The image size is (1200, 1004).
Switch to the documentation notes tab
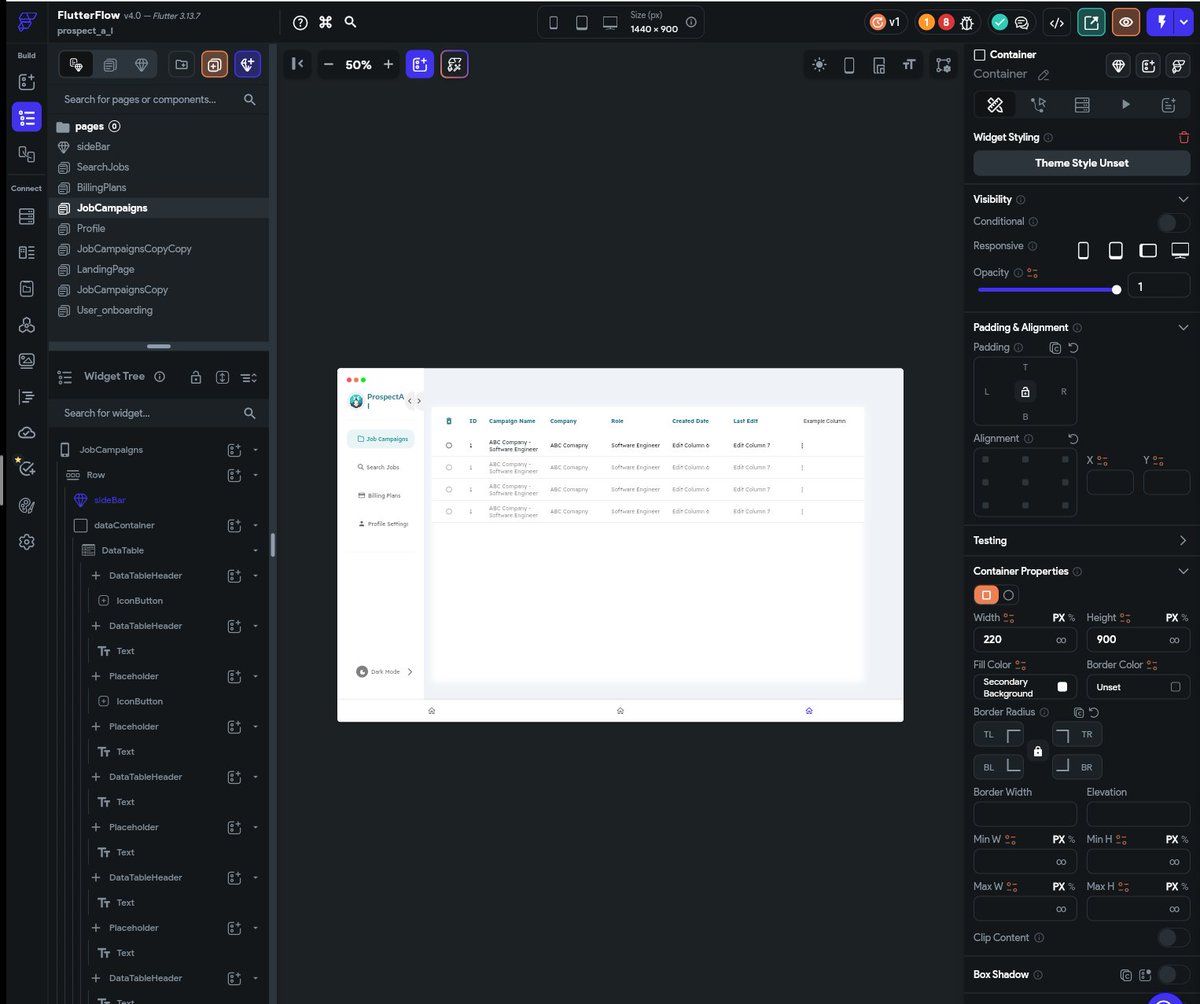tap(1168, 104)
